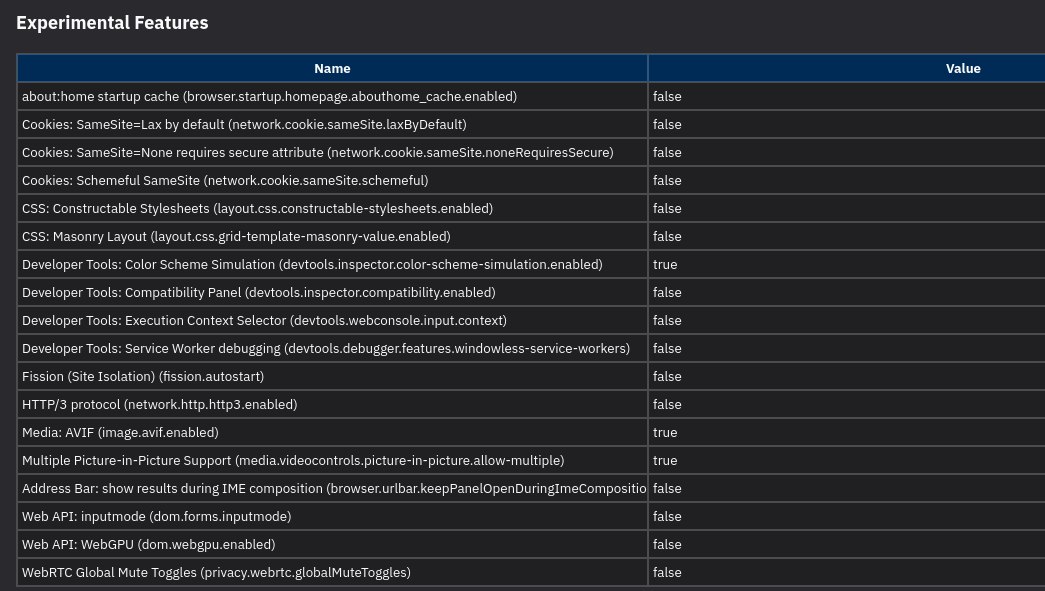
Task: Click the true value for Color Scheme Simulation
Action: coord(665,265)
